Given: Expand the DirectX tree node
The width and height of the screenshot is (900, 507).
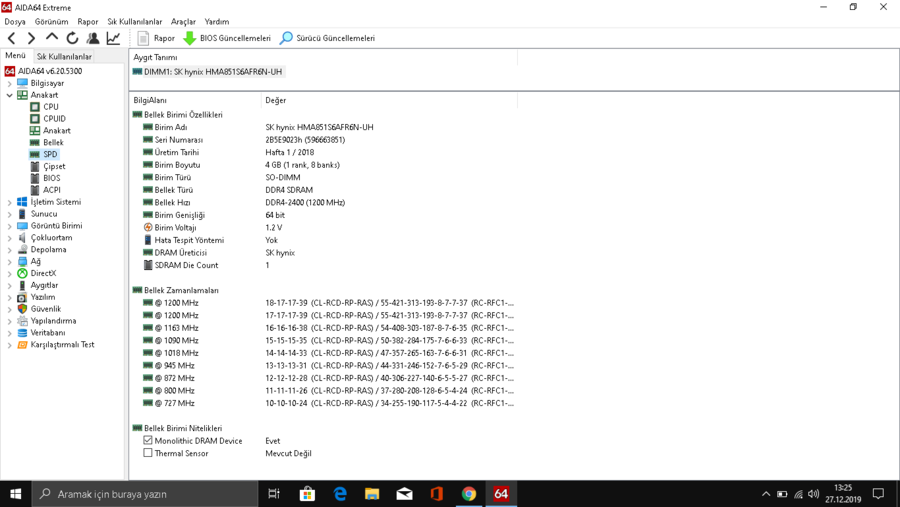Looking at the screenshot, I should pos(9,273).
